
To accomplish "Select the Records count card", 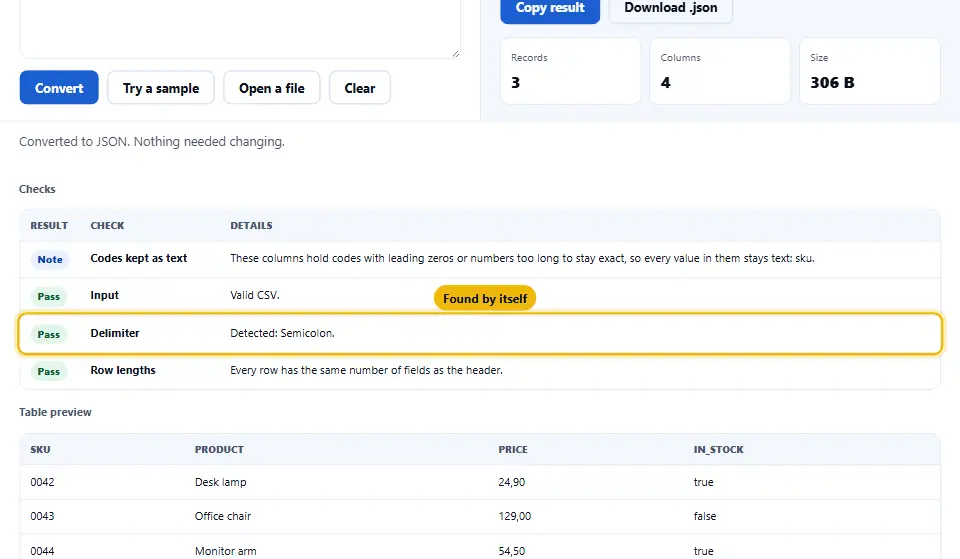I will pos(571,71).
